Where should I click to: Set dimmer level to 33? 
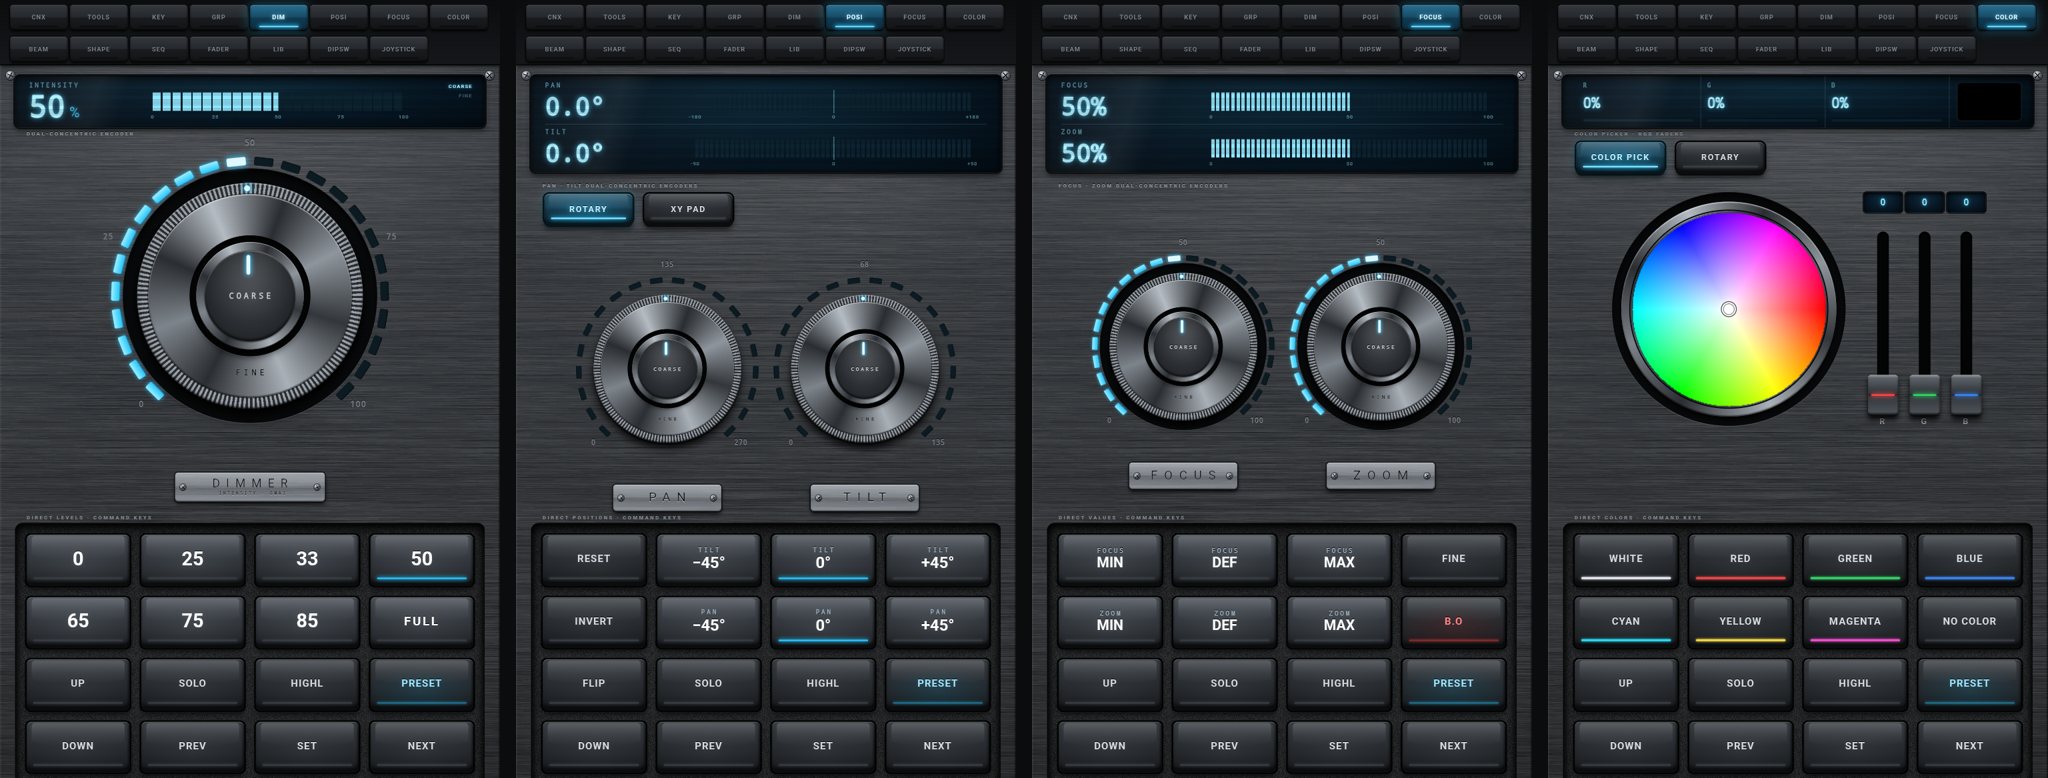point(307,559)
